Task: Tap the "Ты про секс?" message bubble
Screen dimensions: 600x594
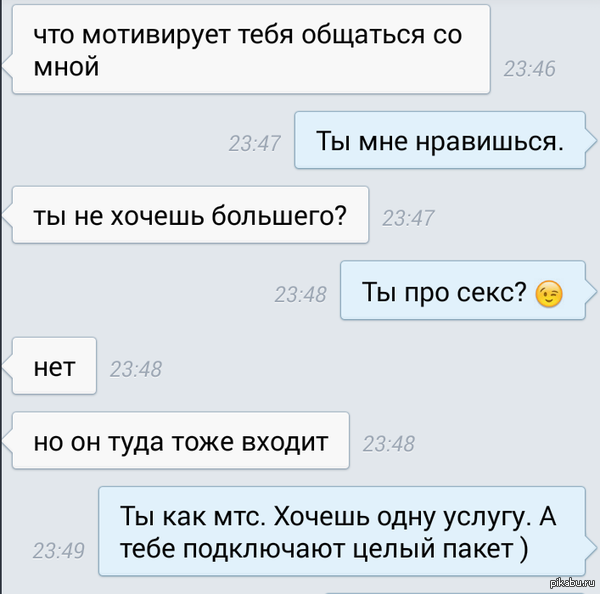Action: [463, 290]
